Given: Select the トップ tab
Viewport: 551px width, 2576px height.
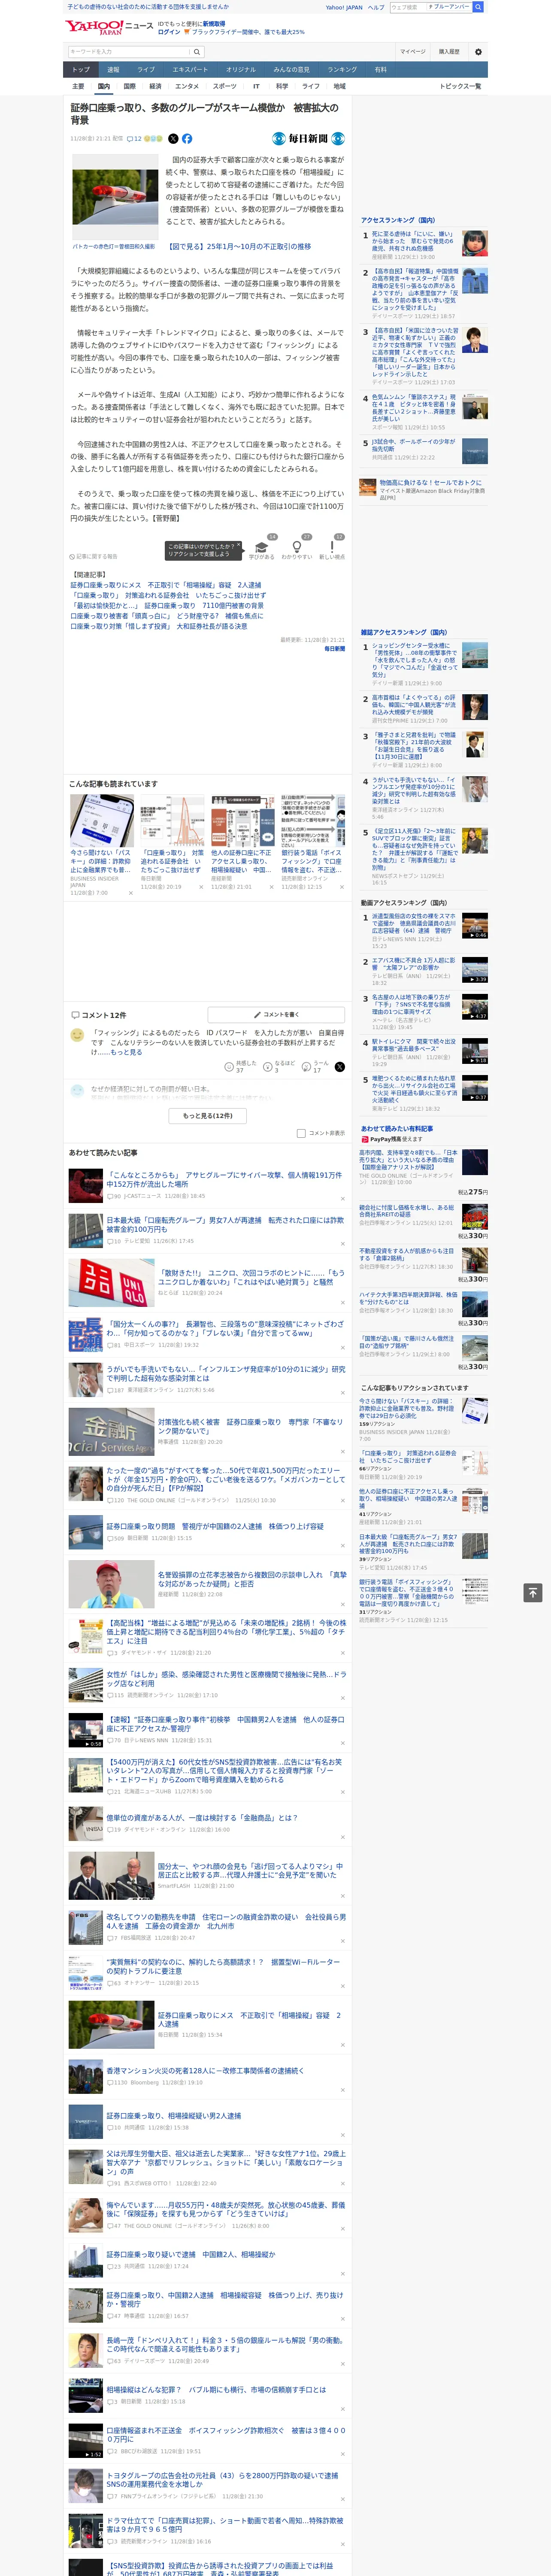Looking at the screenshot, I should (81, 70).
